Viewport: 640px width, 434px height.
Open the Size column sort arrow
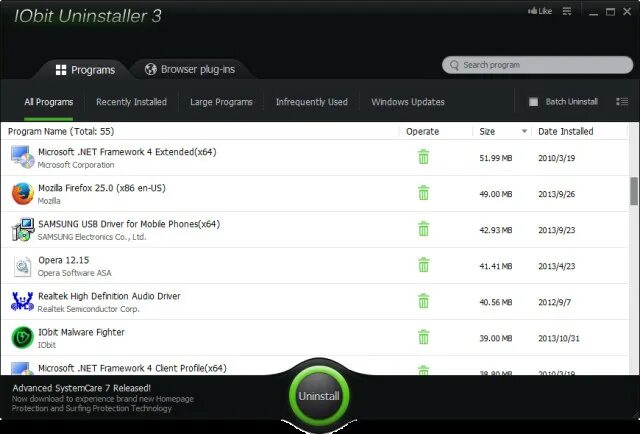click(x=524, y=131)
